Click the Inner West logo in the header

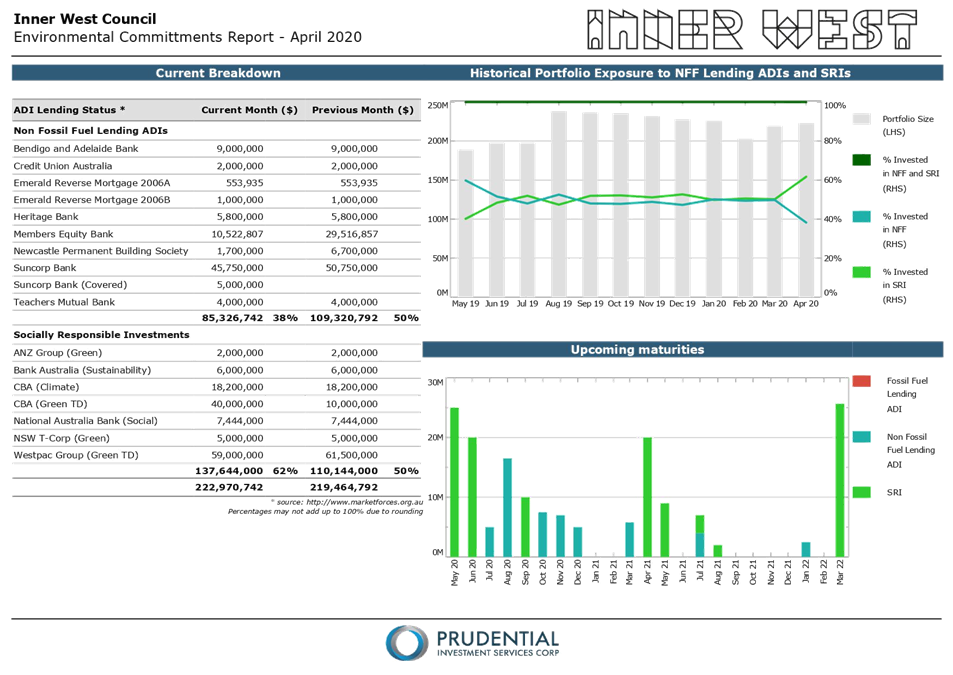point(752,29)
